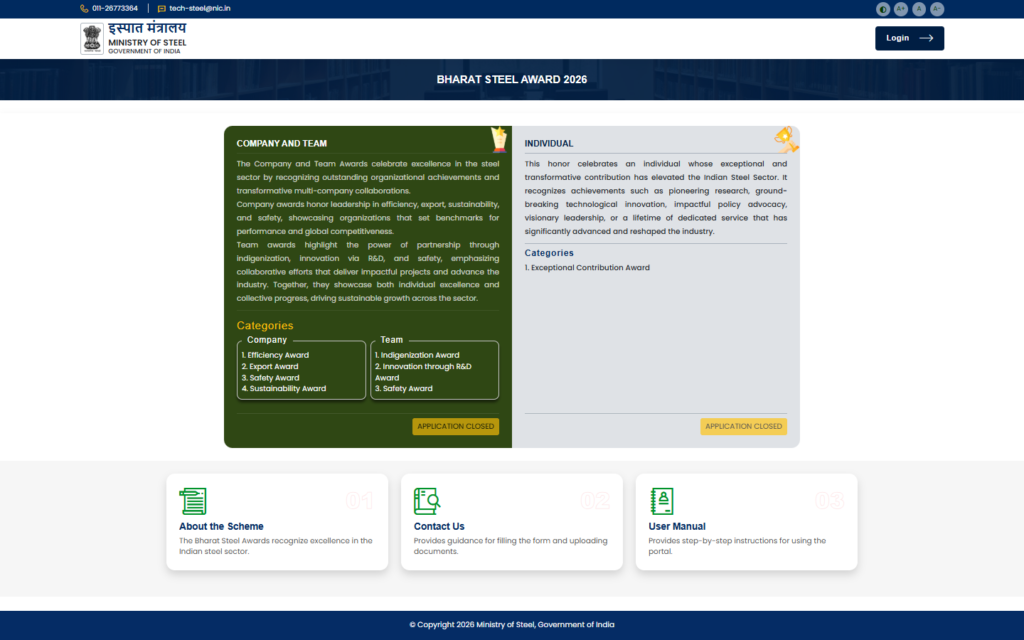Decrease font size with A- button
The width and height of the screenshot is (1024, 640).
[937, 9]
